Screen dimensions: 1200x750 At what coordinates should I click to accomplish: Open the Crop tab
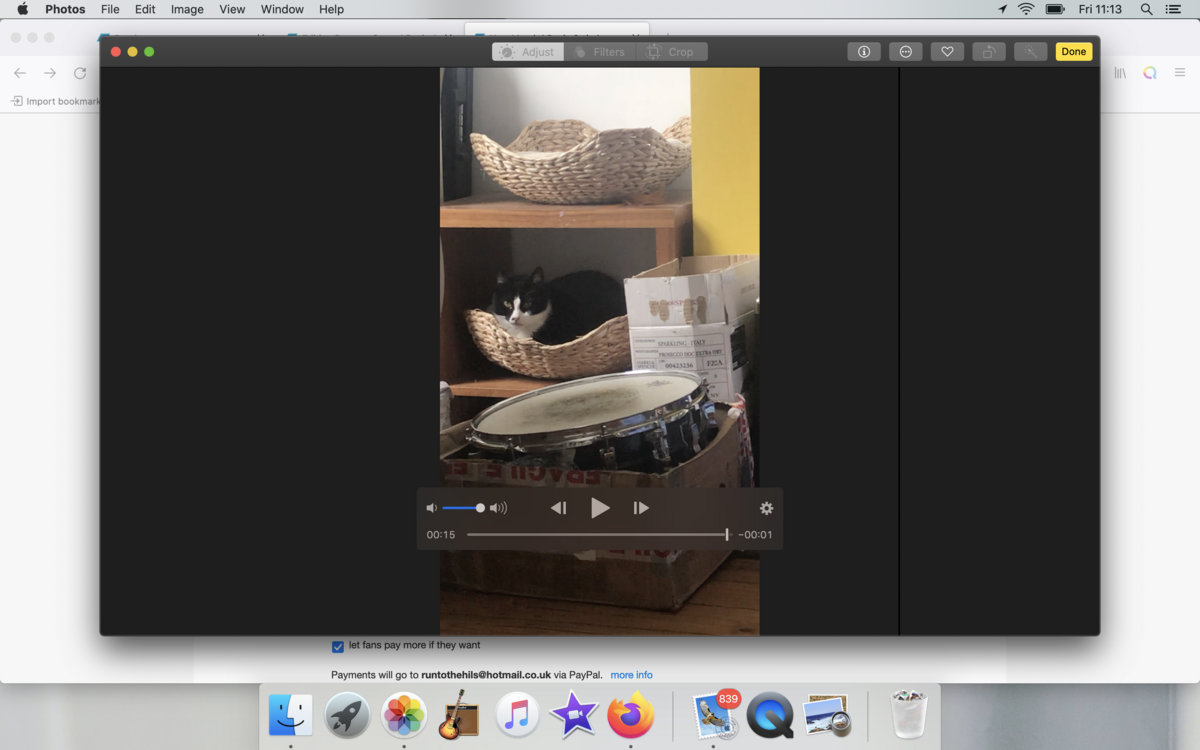click(671, 52)
